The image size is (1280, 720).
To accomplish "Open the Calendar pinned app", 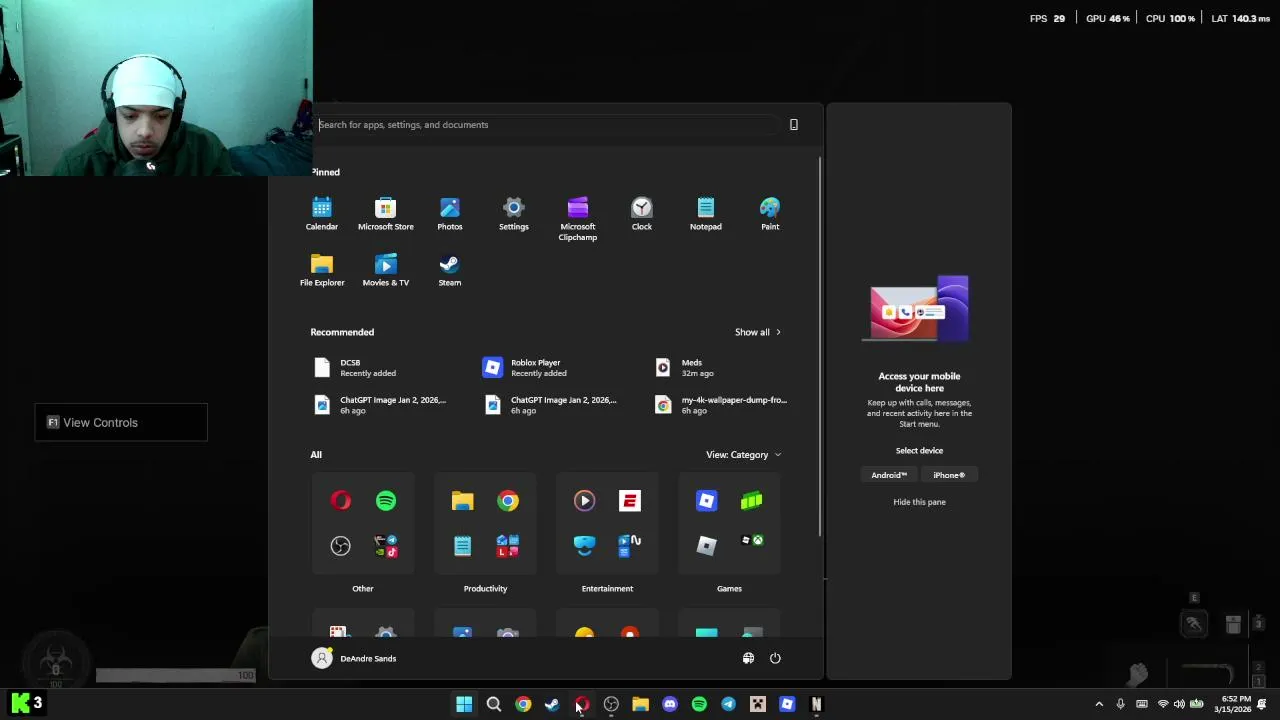I will tap(321, 213).
